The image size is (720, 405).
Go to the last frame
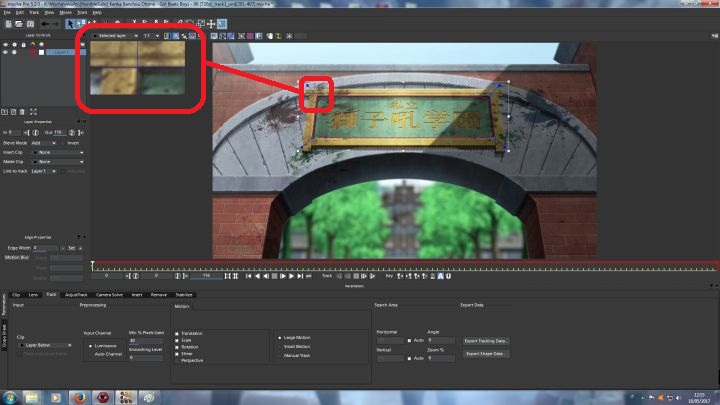[300, 276]
